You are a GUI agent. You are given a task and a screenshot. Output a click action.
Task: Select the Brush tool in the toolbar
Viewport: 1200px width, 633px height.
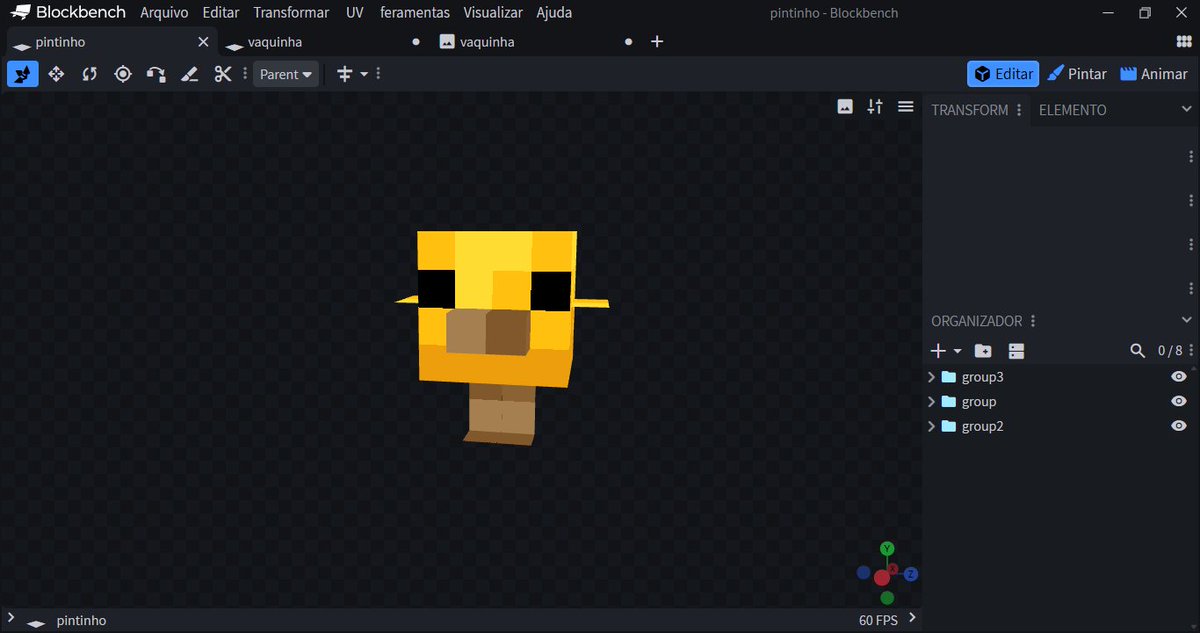pos(189,73)
